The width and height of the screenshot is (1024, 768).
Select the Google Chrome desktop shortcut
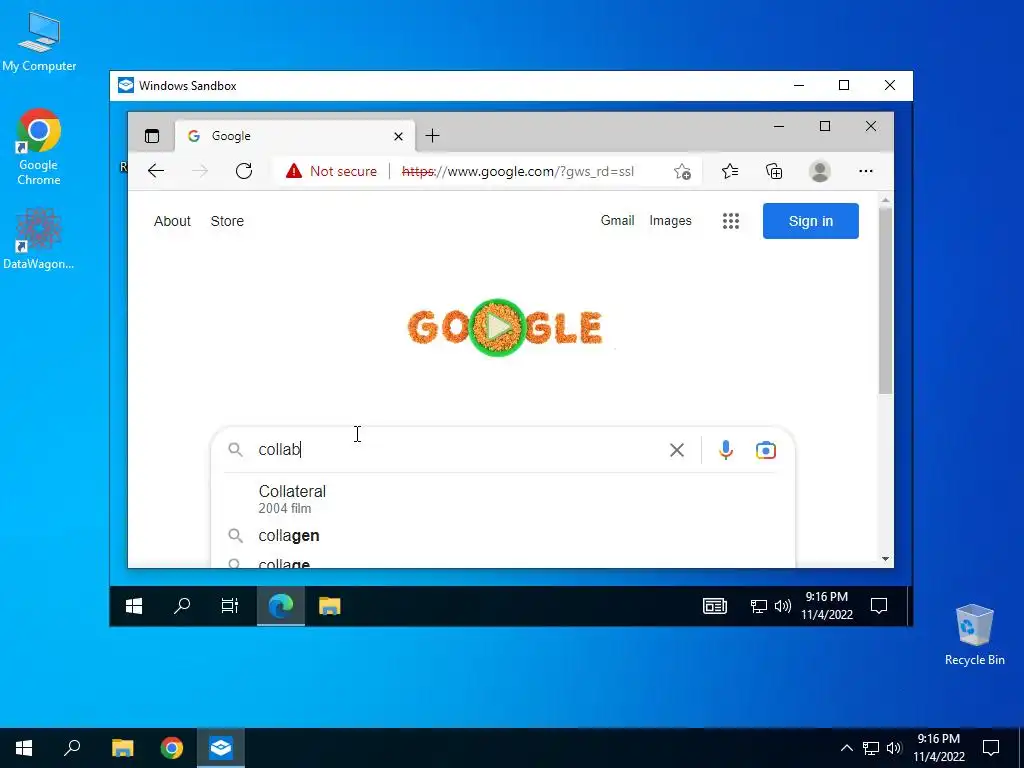coord(39,148)
